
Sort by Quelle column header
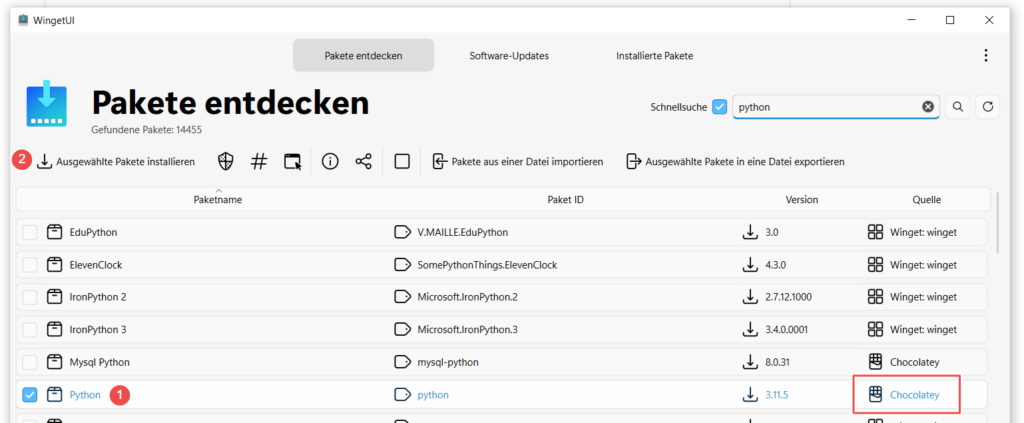[x=927, y=200]
